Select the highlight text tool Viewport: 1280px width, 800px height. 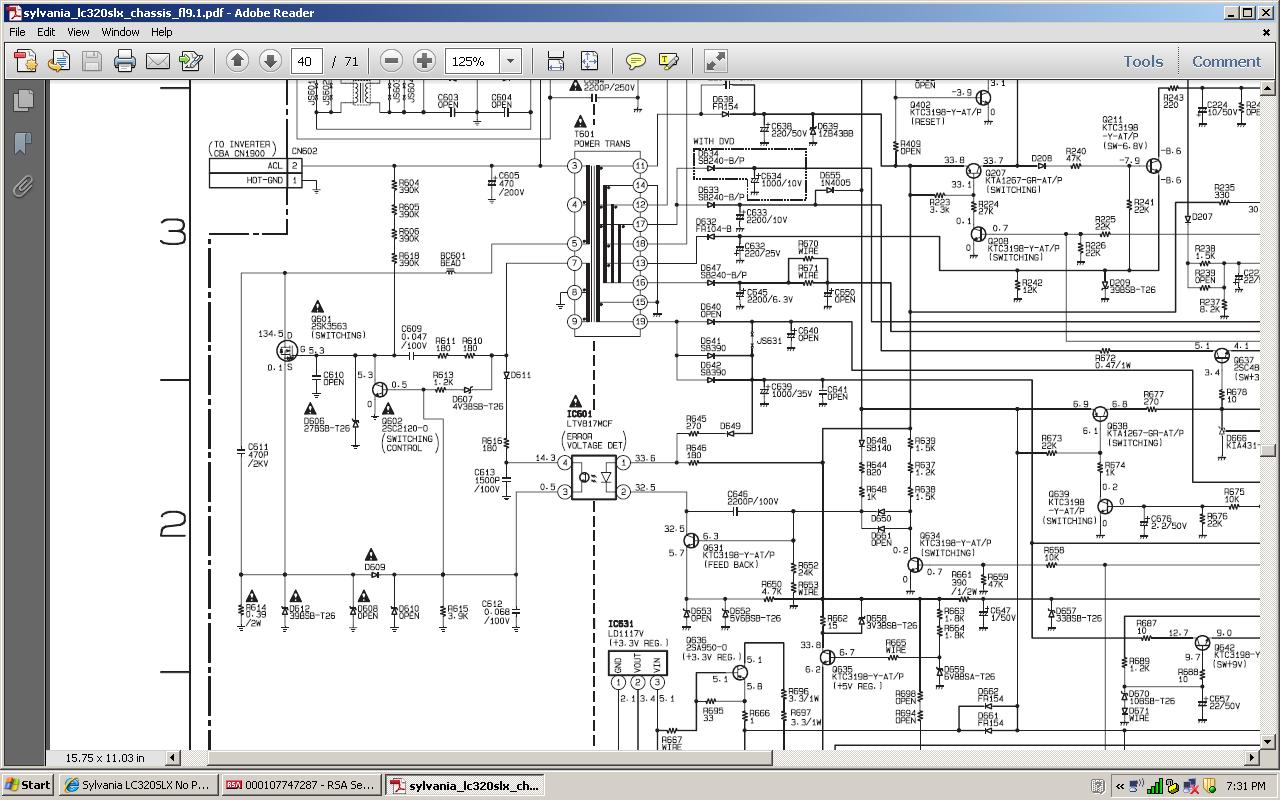pos(669,61)
